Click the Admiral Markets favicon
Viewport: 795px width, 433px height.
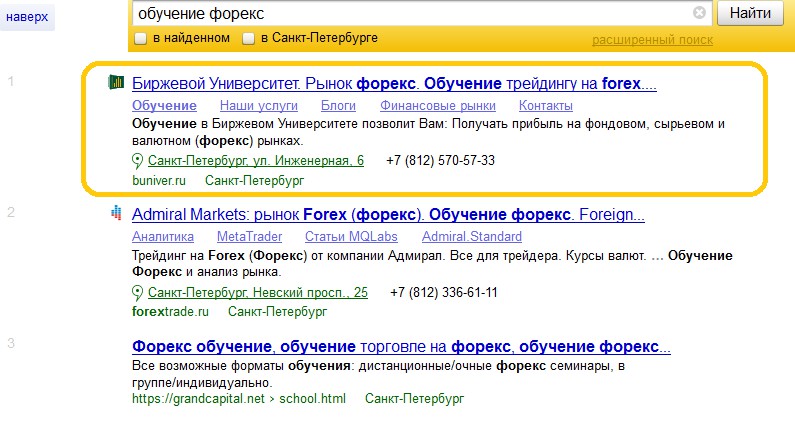[x=116, y=212]
